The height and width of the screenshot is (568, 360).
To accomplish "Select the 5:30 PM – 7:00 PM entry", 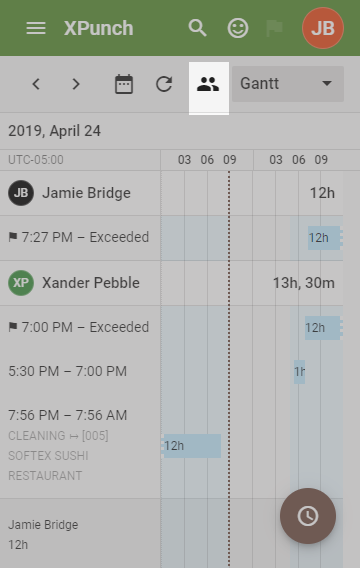I will coord(68,371).
